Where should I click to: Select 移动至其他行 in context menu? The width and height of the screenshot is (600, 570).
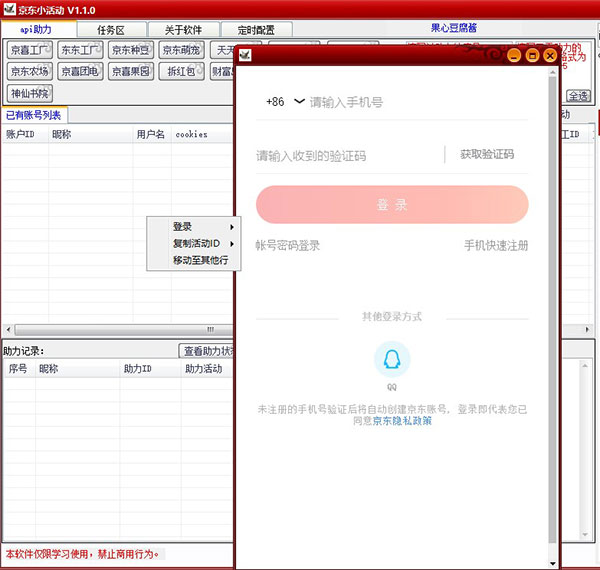201,261
